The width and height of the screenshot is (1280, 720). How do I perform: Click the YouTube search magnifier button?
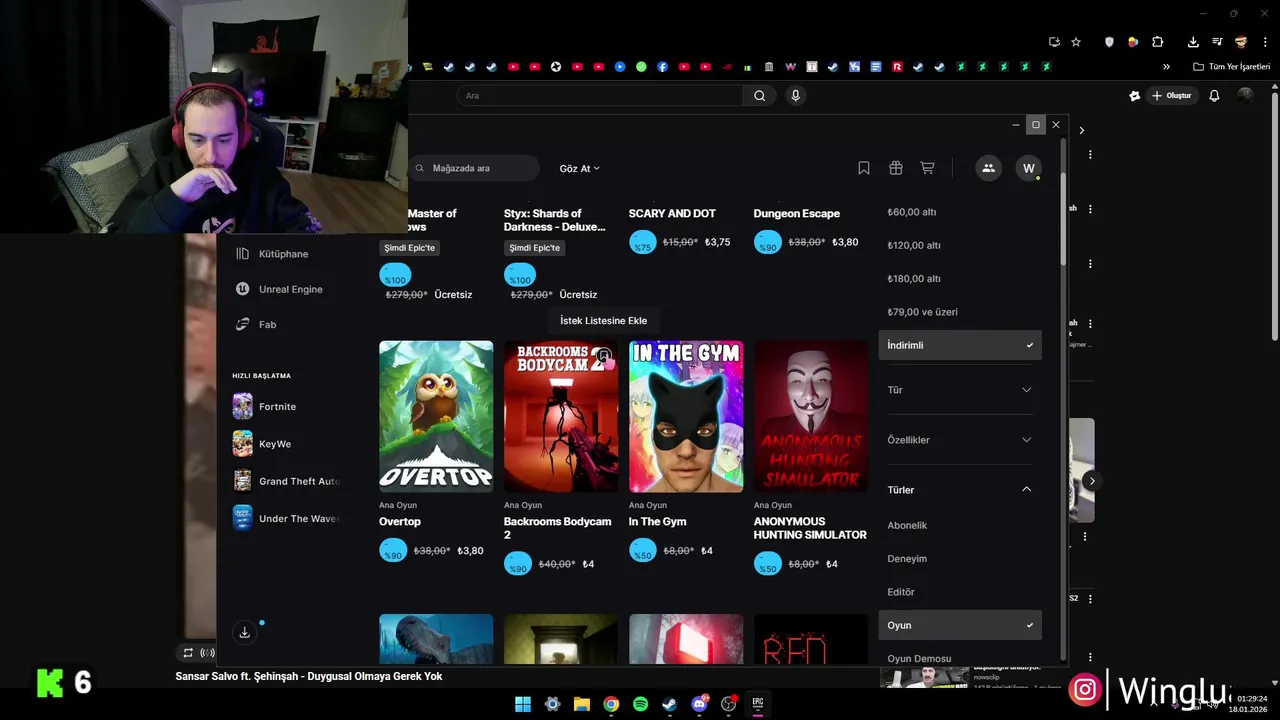(759, 96)
